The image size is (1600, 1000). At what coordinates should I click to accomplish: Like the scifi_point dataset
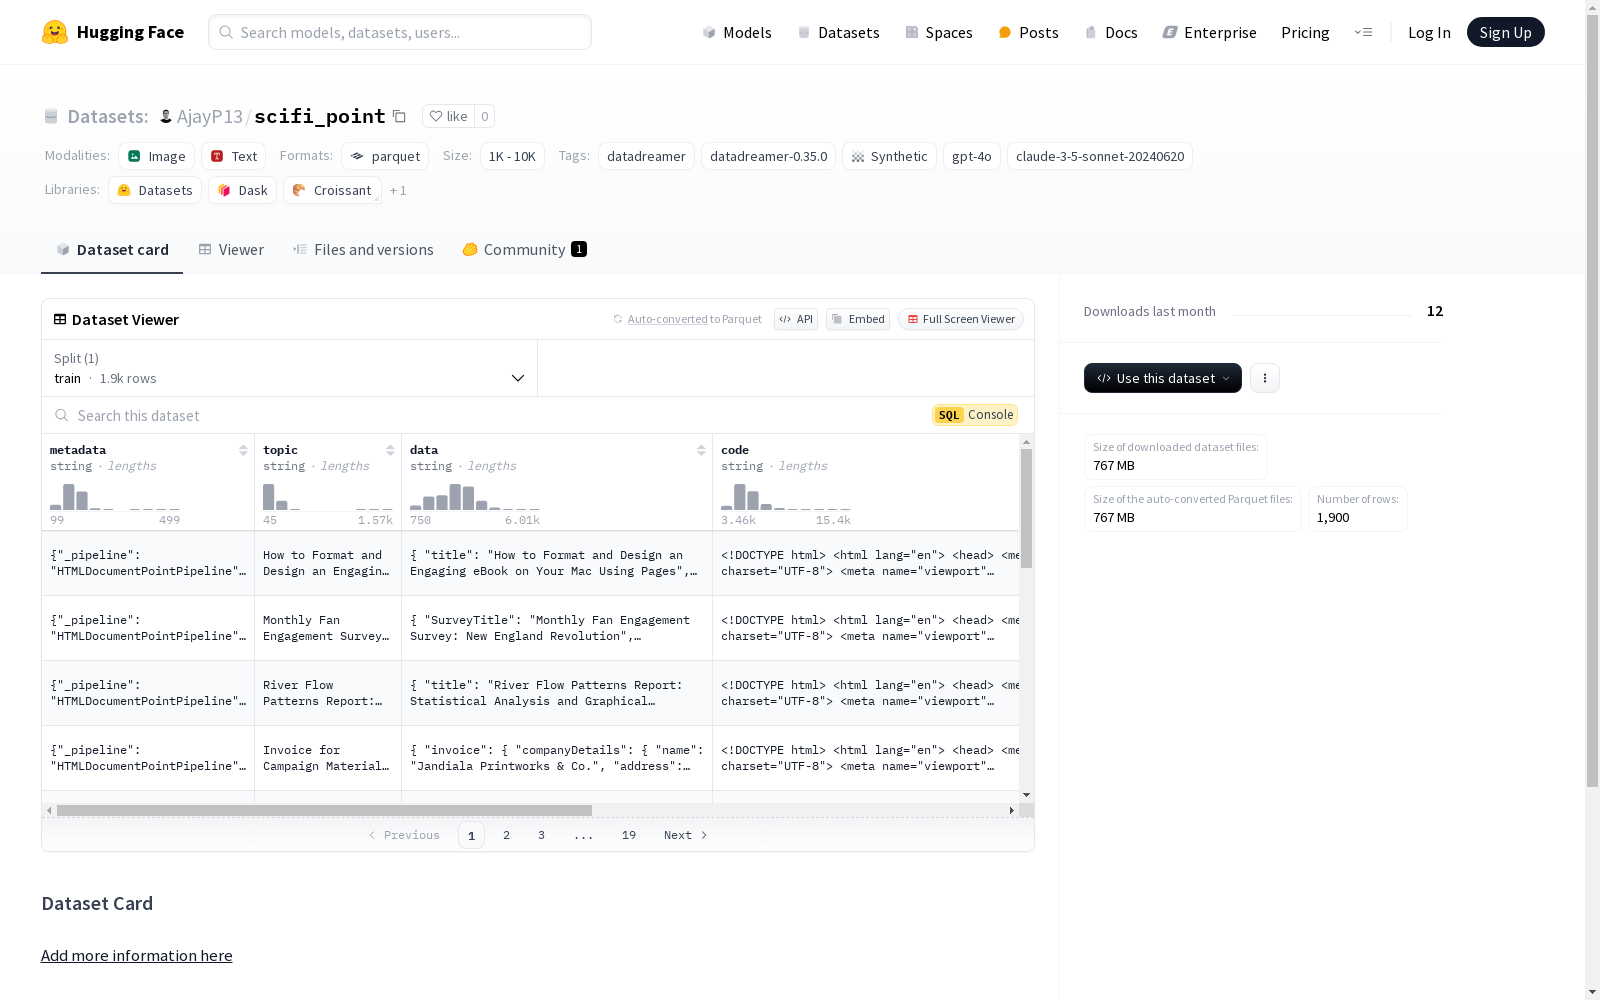pyautogui.click(x=448, y=116)
